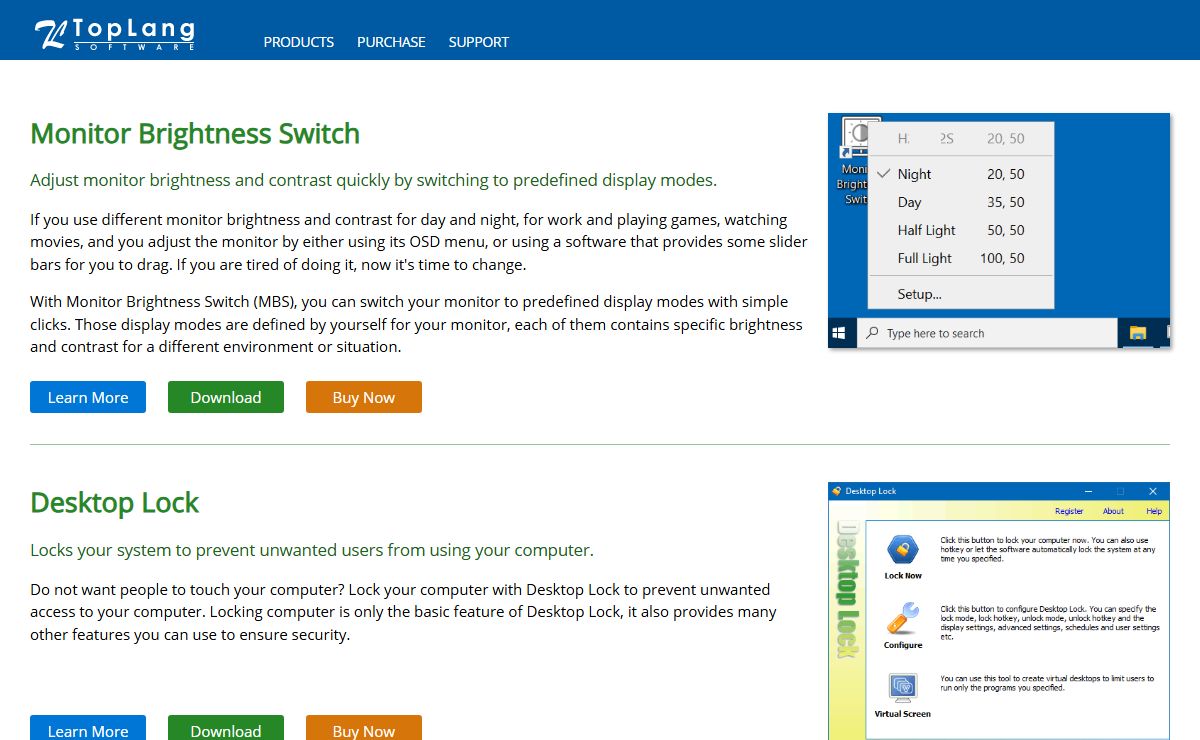
Task: Learn More about Monitor Brightness Switch
Action: click(88, 397)
